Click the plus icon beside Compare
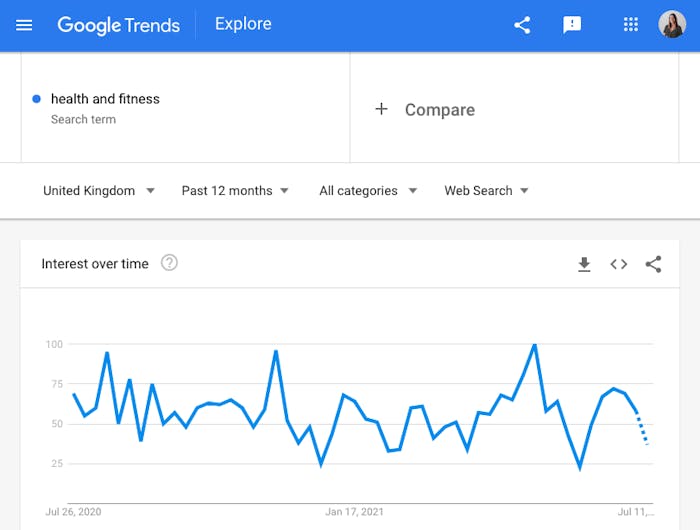Screen dimensions: 700x530 [x=381, y=109]
